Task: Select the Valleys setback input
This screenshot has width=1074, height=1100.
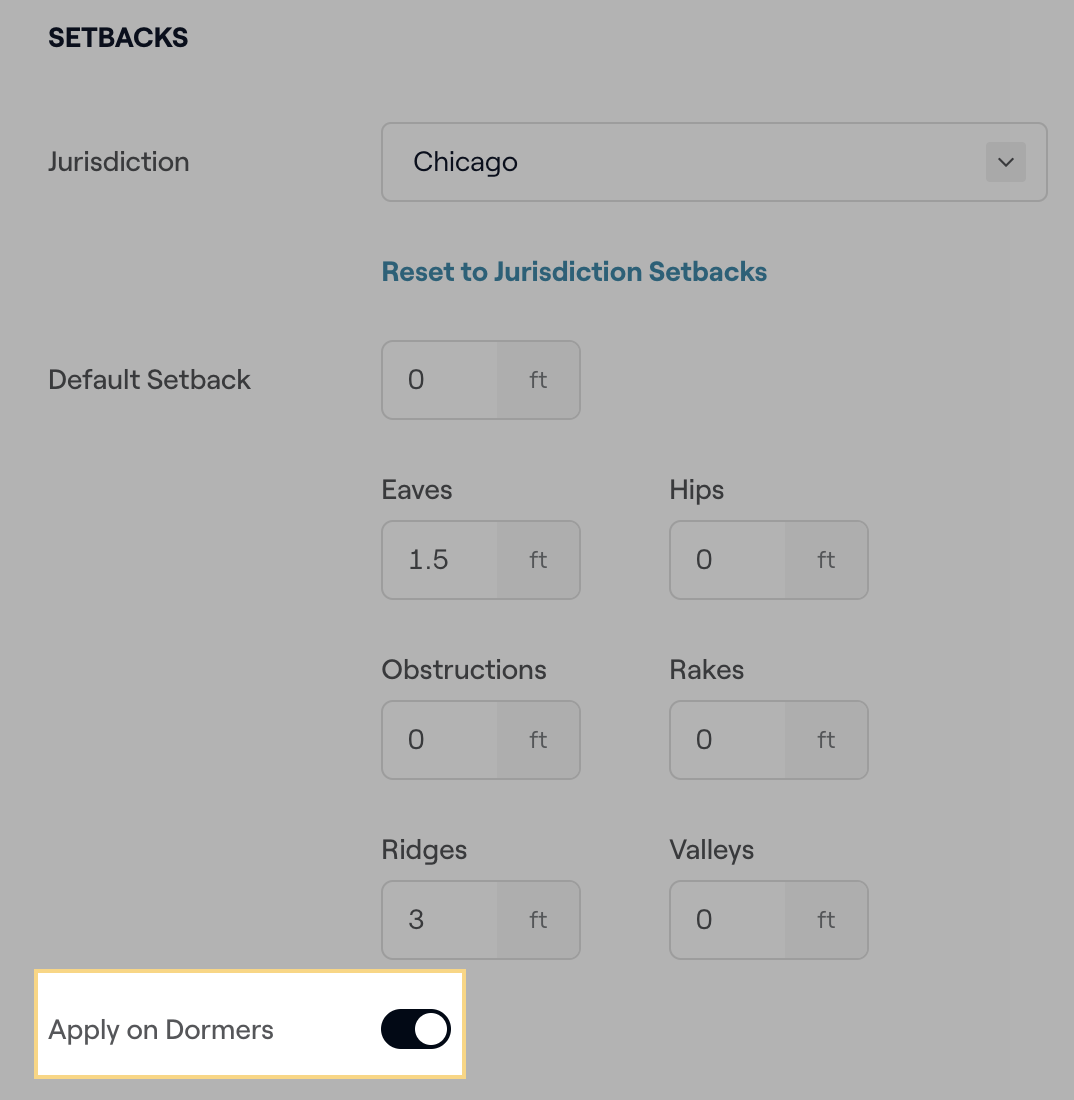Action: [728, 920]
